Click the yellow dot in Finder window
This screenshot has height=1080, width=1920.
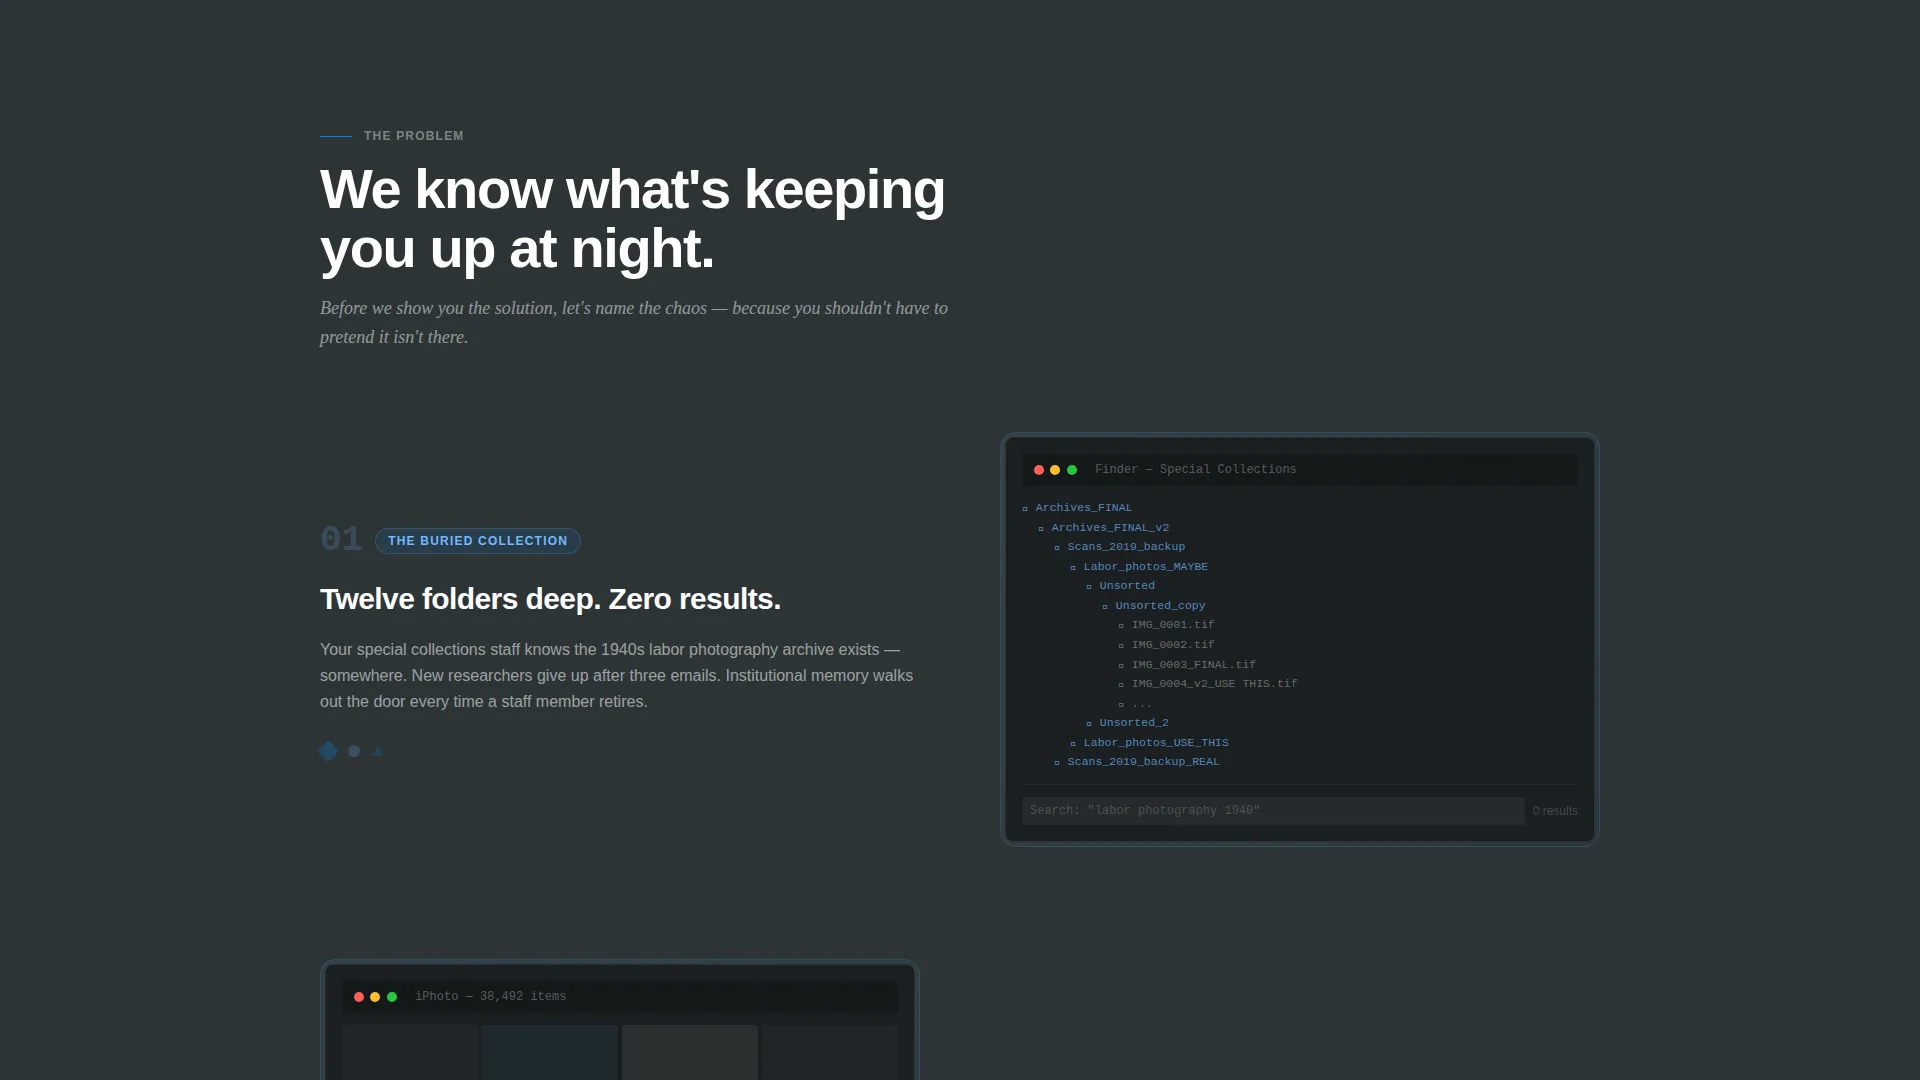(1055, 470)
